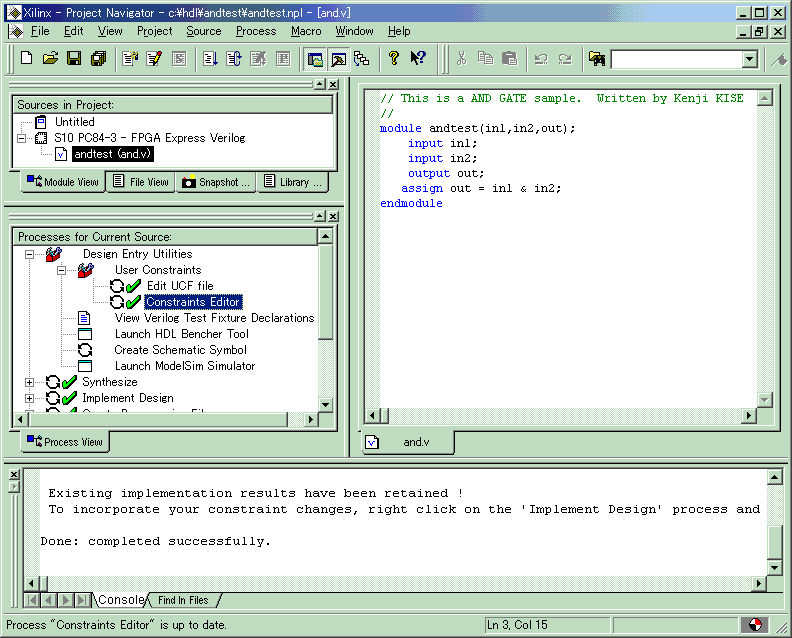Viewport: 792px width, 638px height.
Task: Click the document with curved arrows toolbar icon
Action: pyautogui.click(x=234, y=59)
